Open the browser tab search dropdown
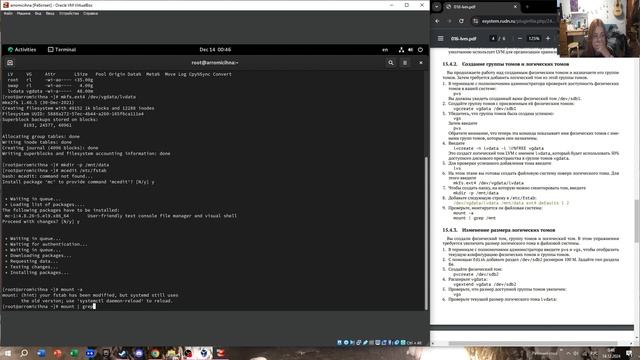640x360 pixels. (437, 7)
